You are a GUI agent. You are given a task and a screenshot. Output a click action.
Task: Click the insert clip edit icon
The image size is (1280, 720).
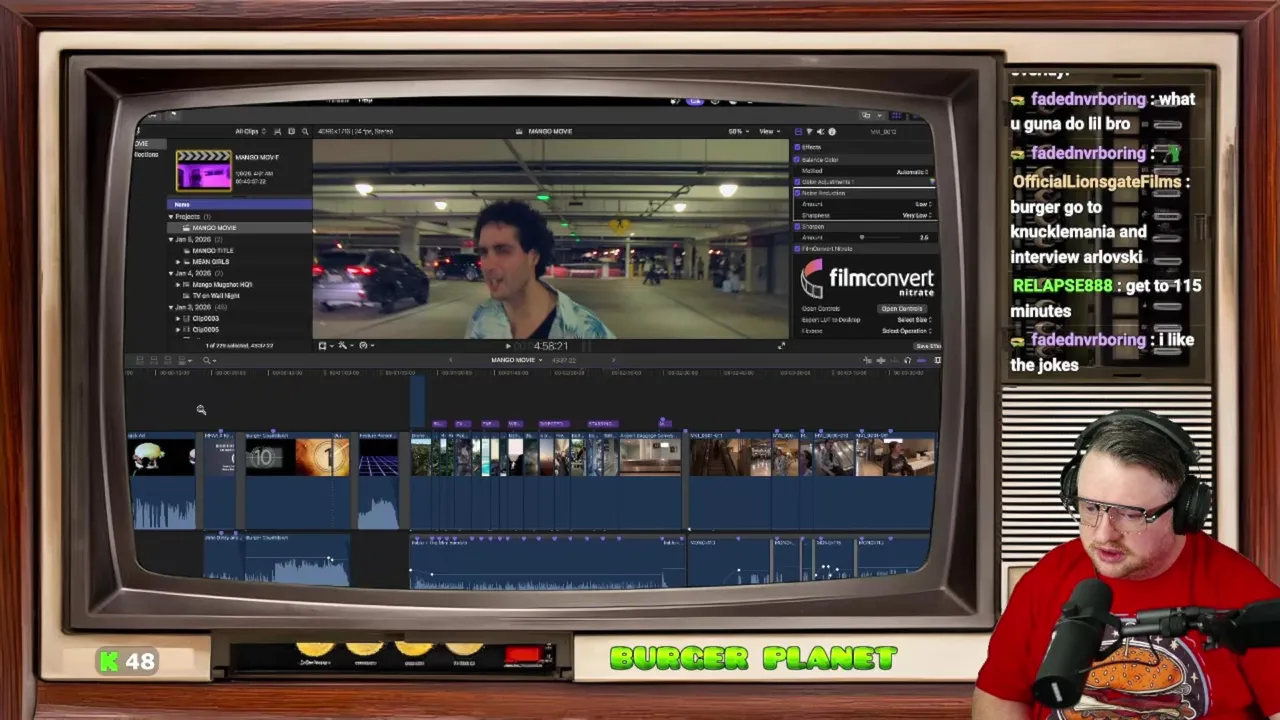[x=155, y=360]
